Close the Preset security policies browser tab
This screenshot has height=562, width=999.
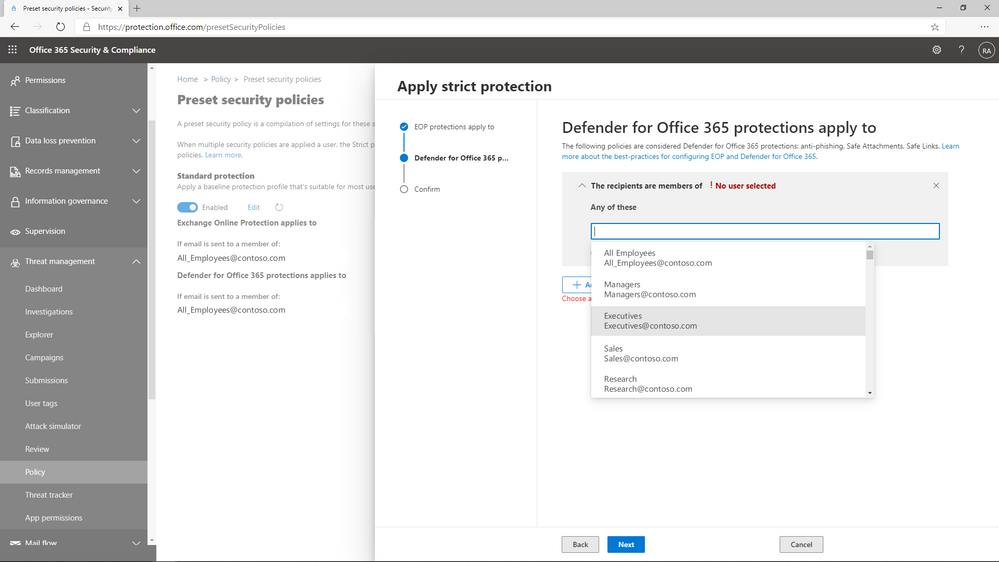click(120, 8)
